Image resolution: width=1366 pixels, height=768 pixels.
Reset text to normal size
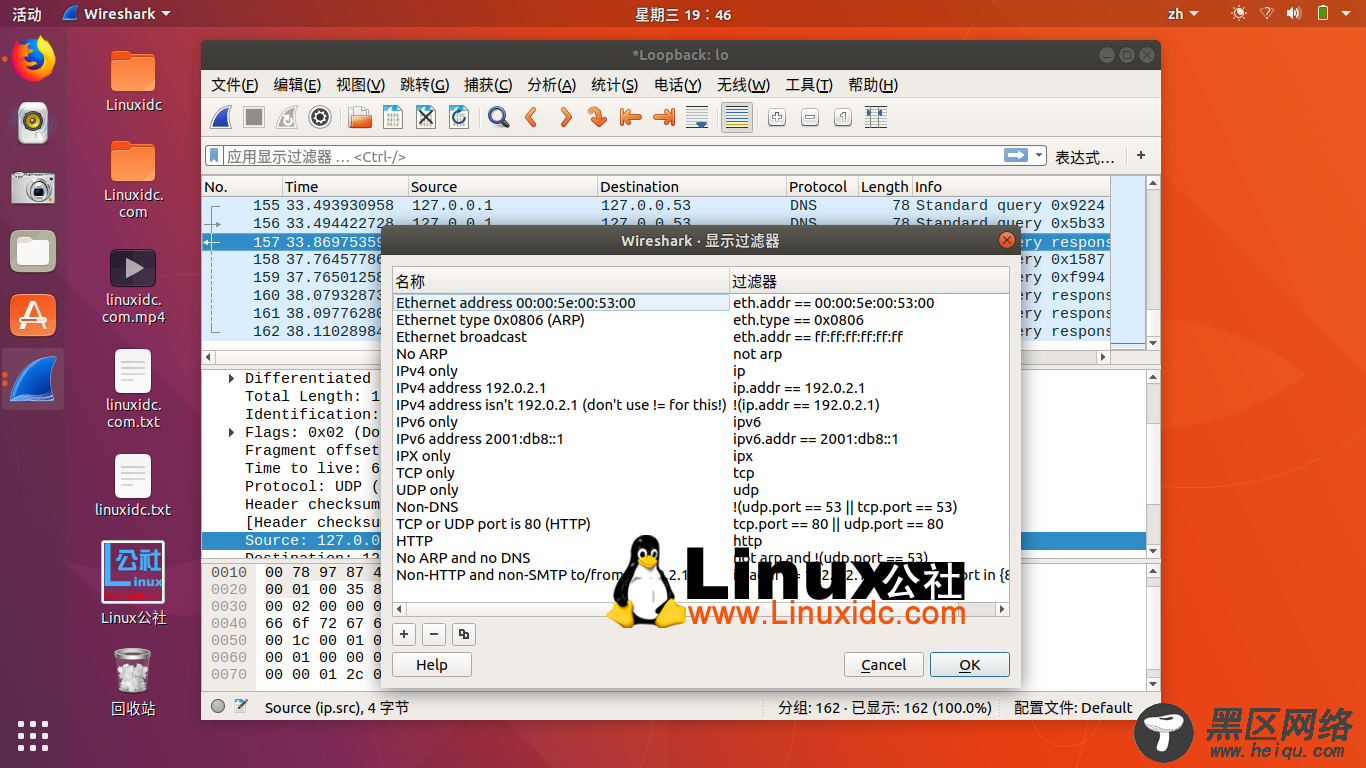click(843, 117)
